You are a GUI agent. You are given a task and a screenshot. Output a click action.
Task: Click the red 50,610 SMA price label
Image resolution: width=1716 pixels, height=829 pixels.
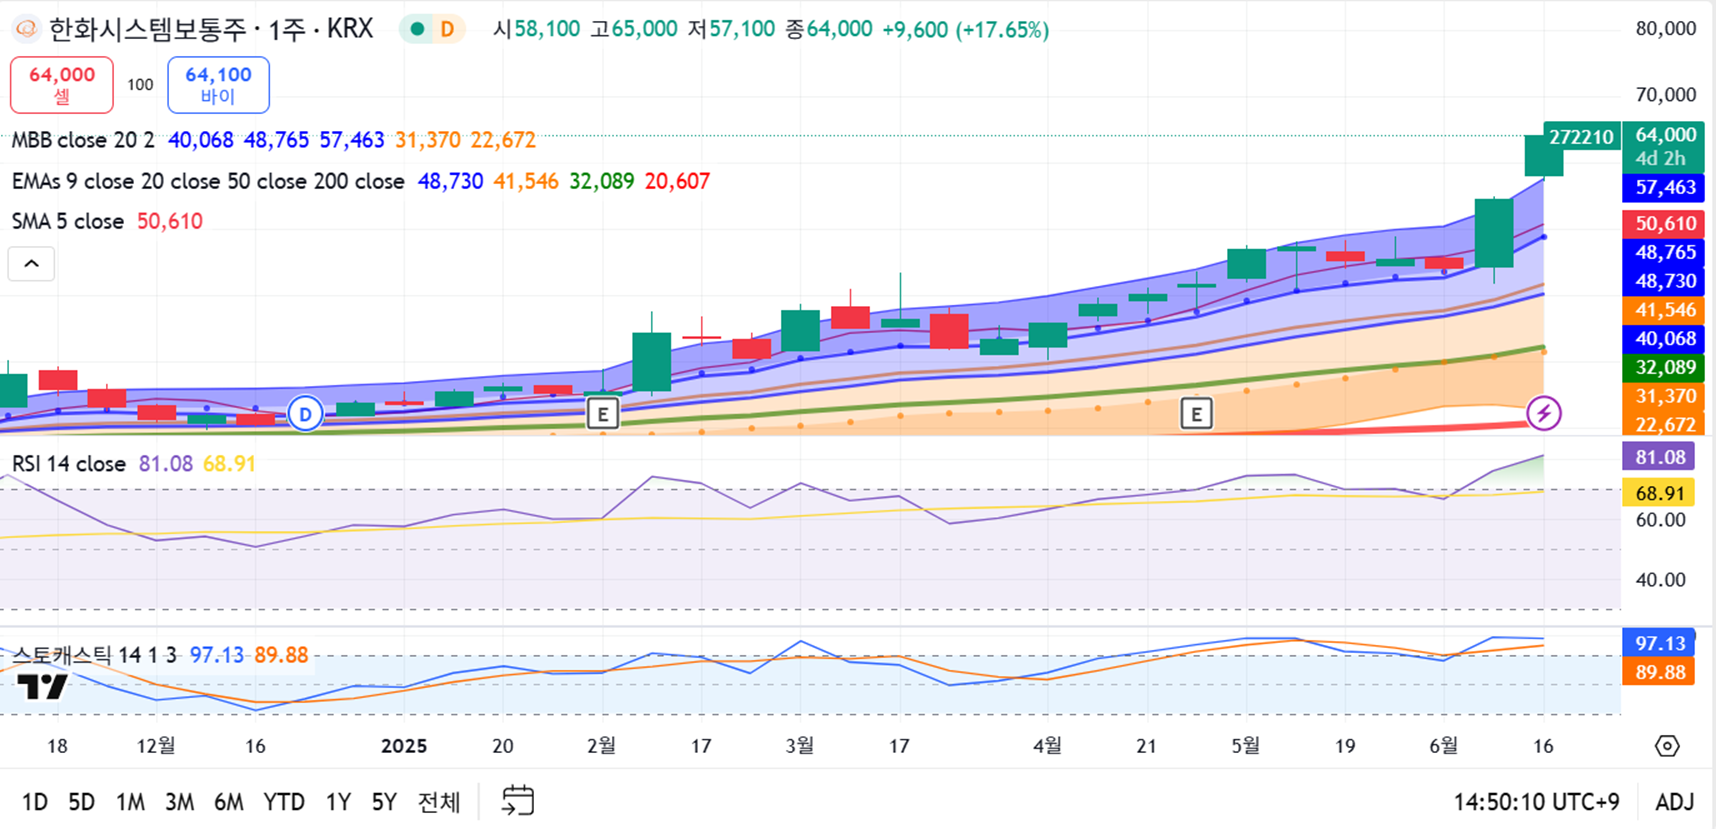point(1664,223)
